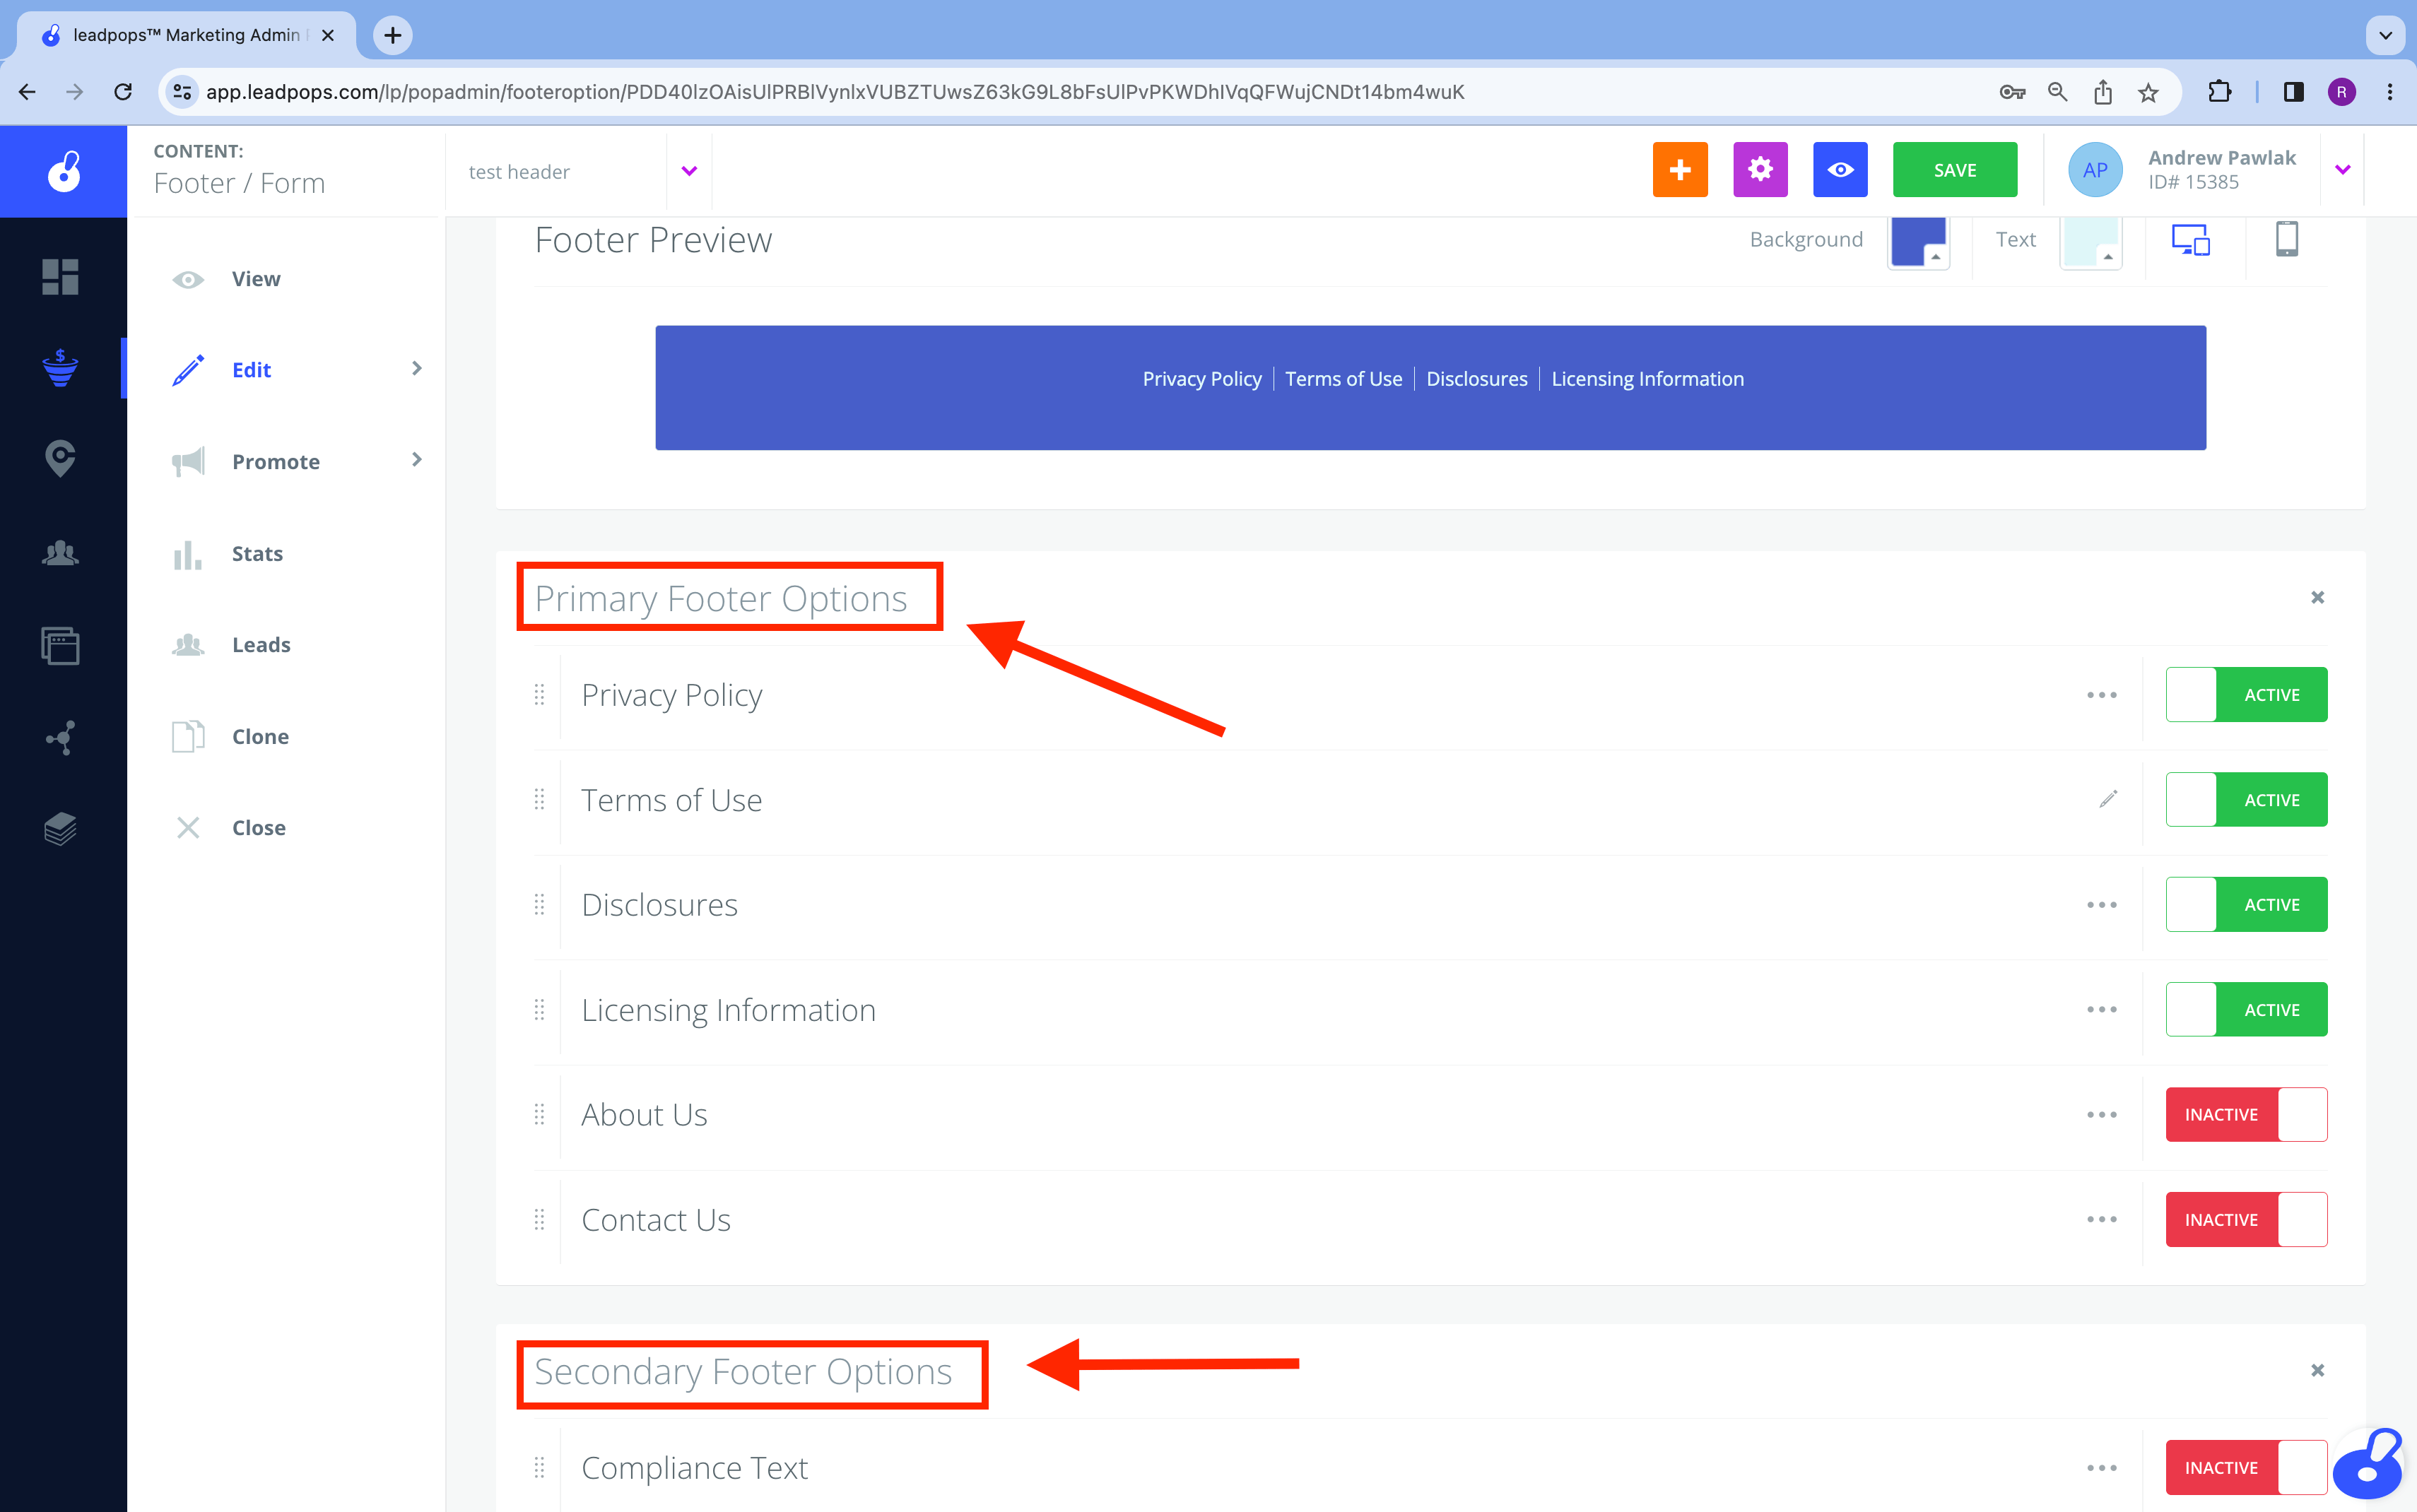Activate the About Us toggle

(x=2246, y=1115)
